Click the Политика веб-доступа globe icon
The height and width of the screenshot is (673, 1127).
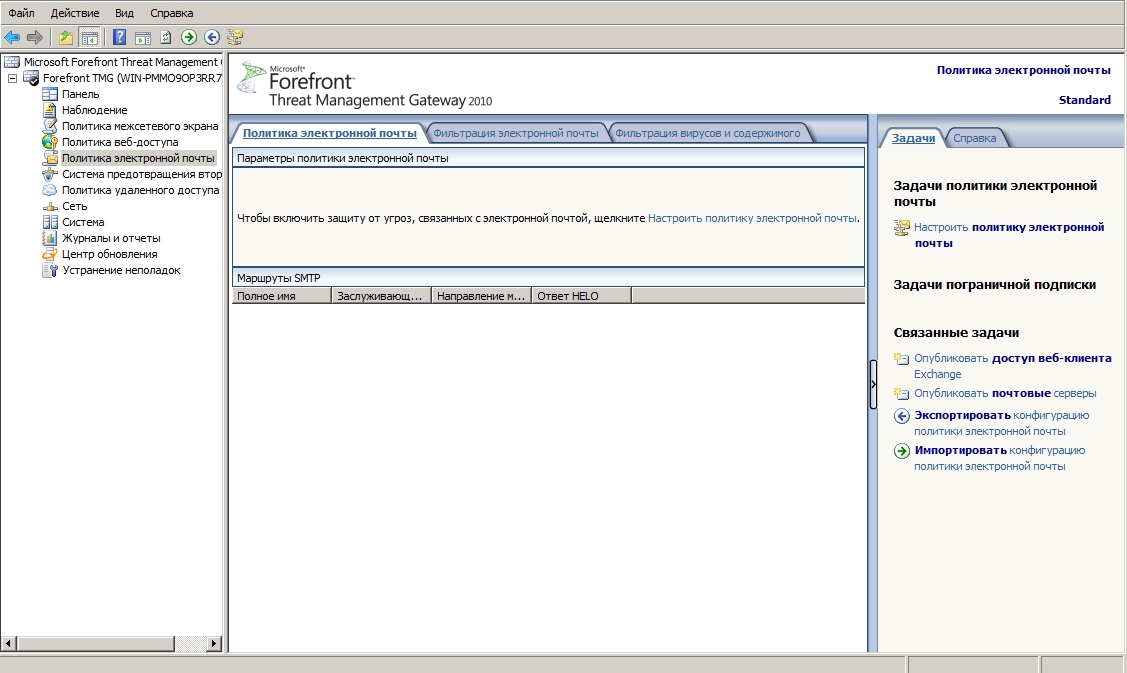pos(50,142)
